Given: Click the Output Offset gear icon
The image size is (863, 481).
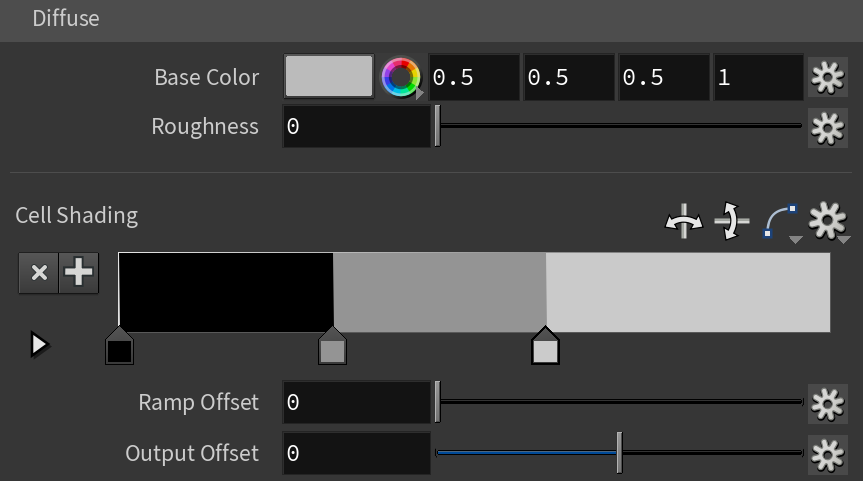Looking at the screenshot, I should [x=827, y=455].
